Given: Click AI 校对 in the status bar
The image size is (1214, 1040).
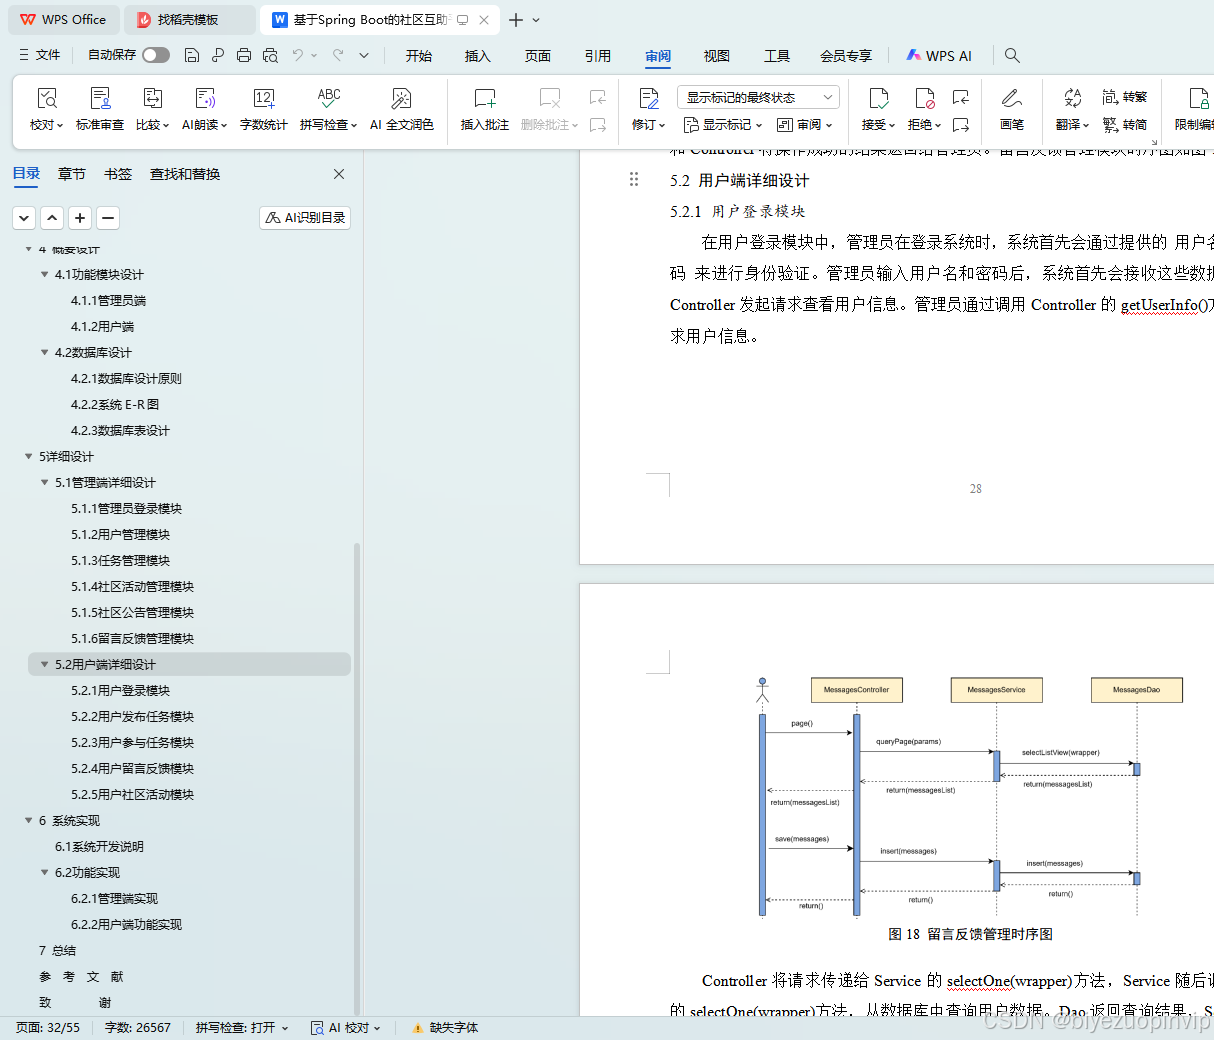Looking at the screenshot, I should pyautogui.click(x=346, y=1028).
